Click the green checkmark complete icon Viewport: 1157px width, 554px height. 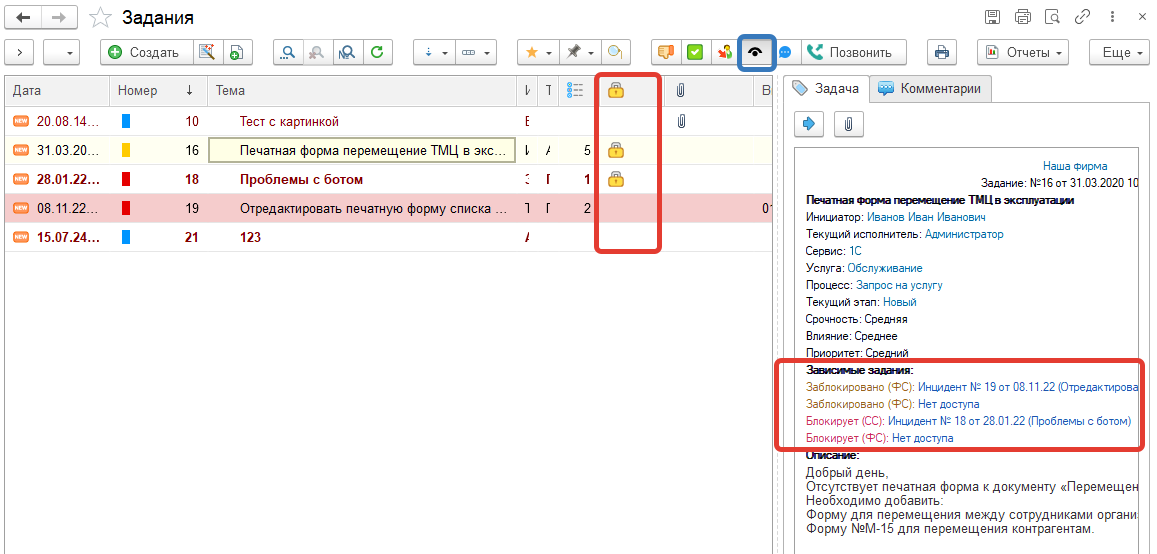point(694,53)
